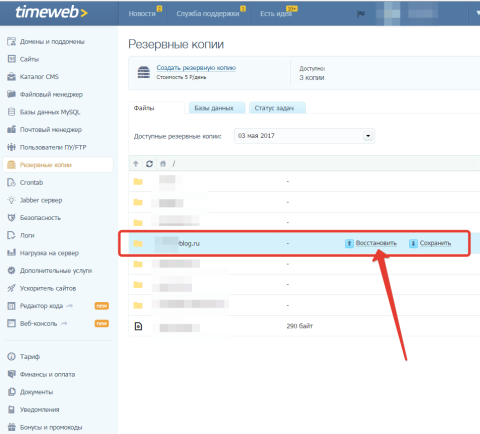Switch to the Статус задач tab

pos(277,108)
